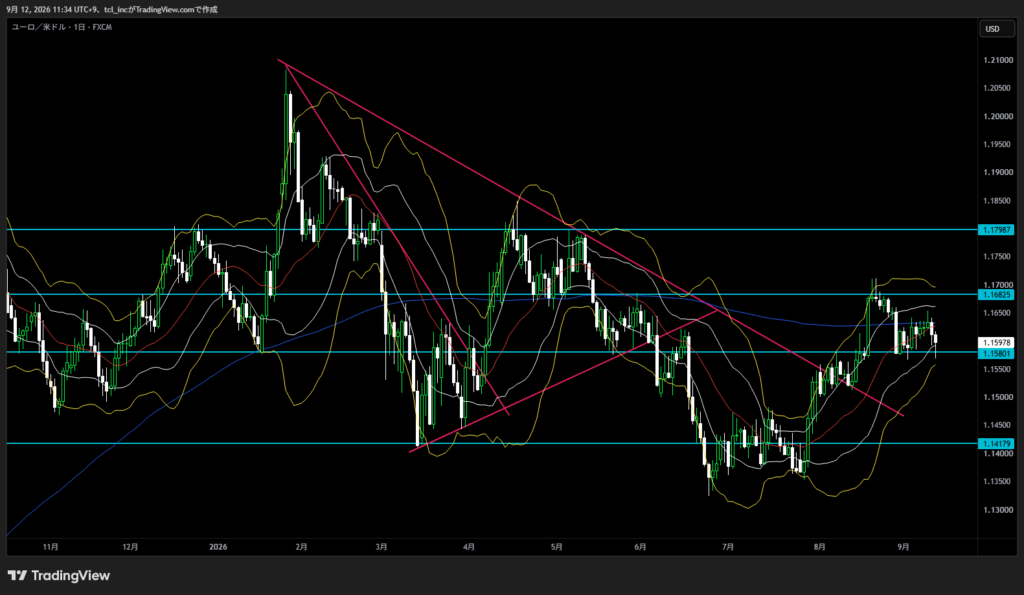Click the 11月 label on time axis
Screen dimensions: 1024x595
(x=50, y=547)
